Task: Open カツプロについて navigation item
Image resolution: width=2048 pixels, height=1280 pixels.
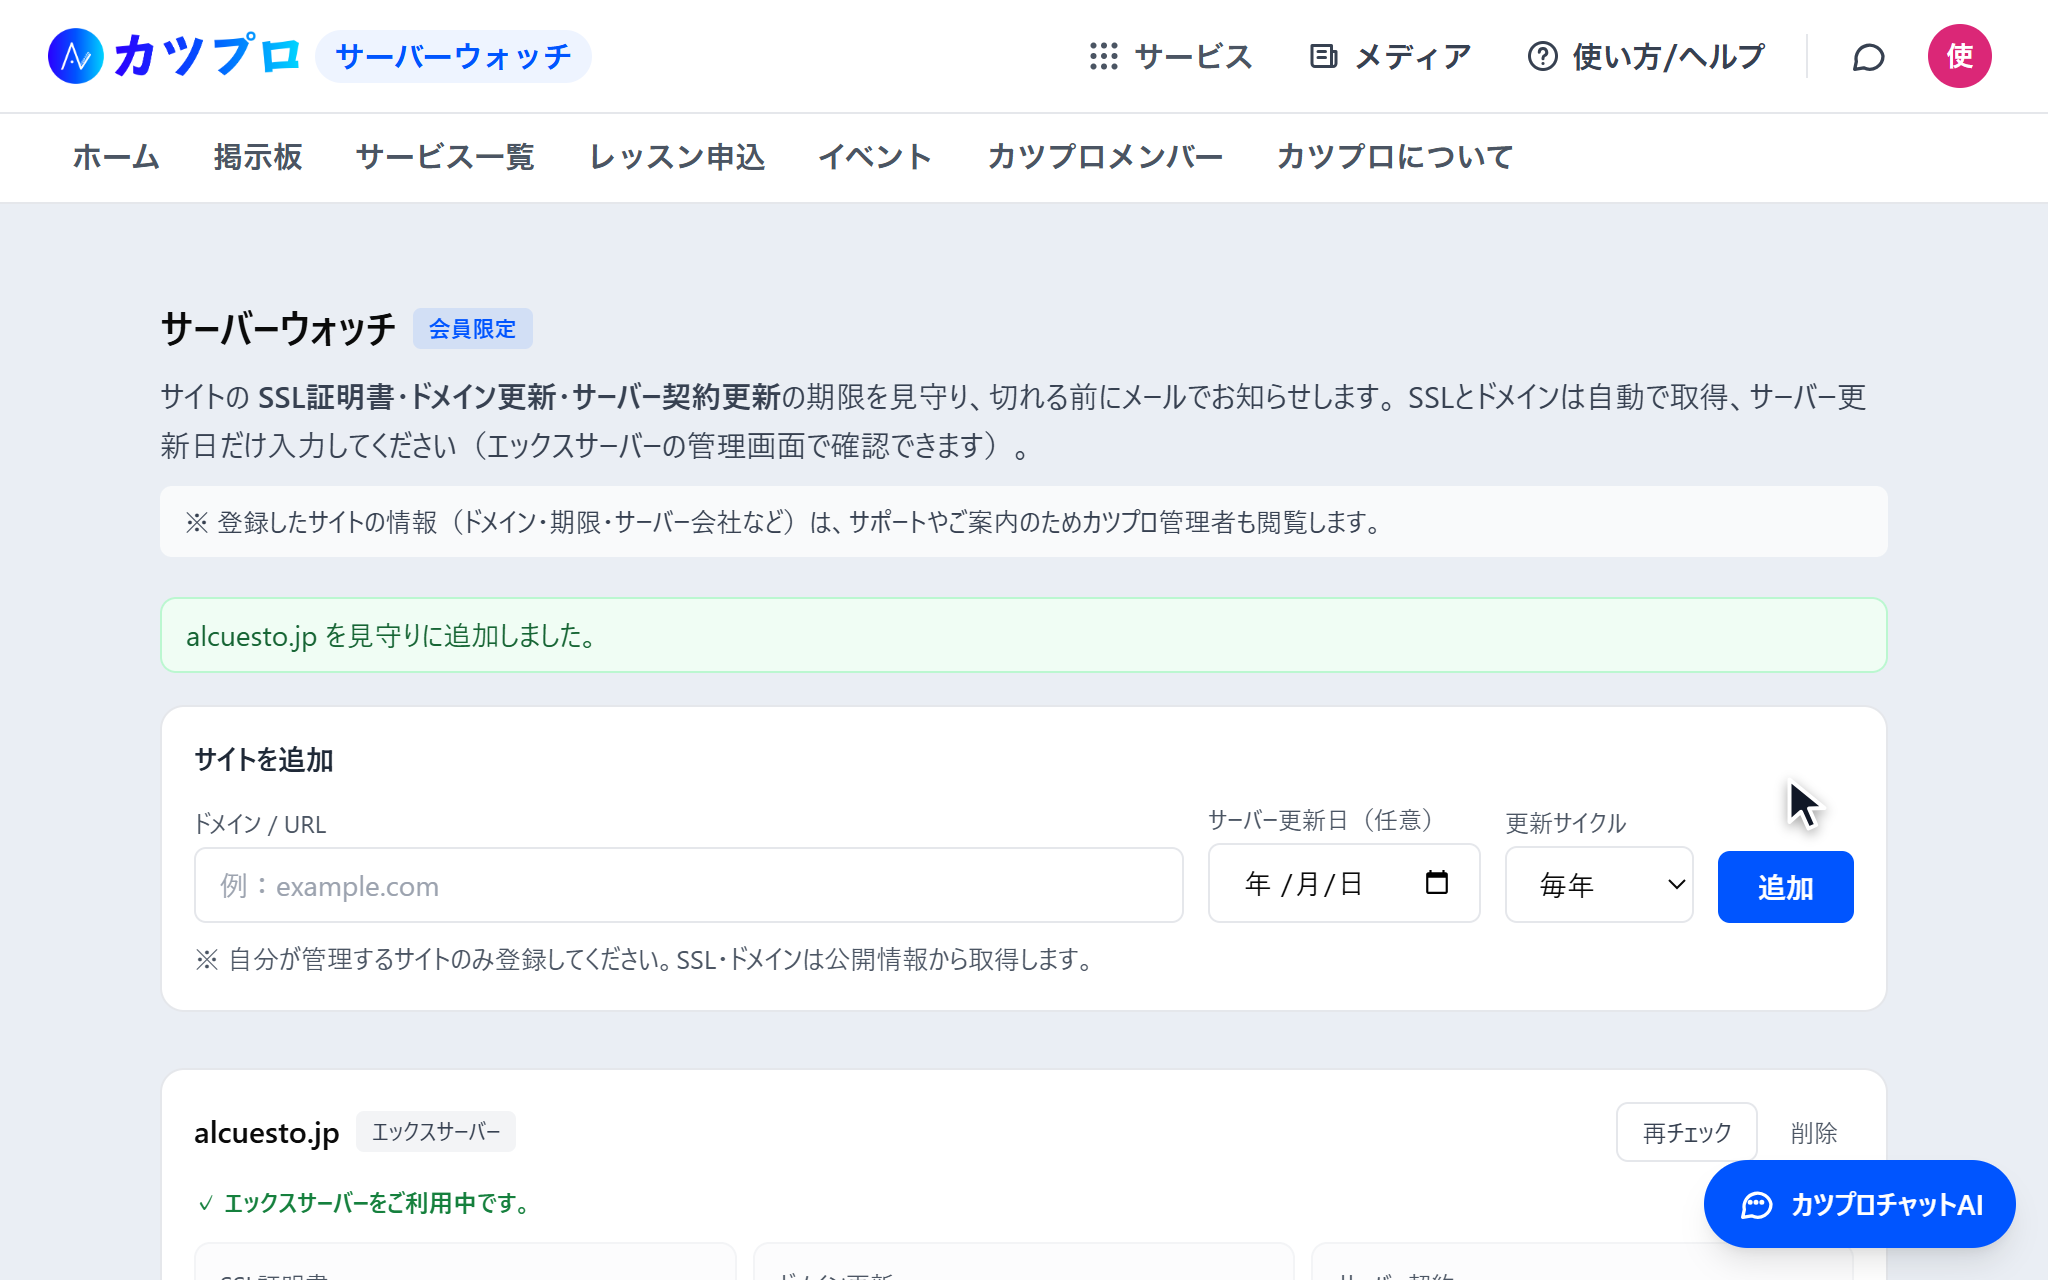Action: click(x=1395, y=157)
